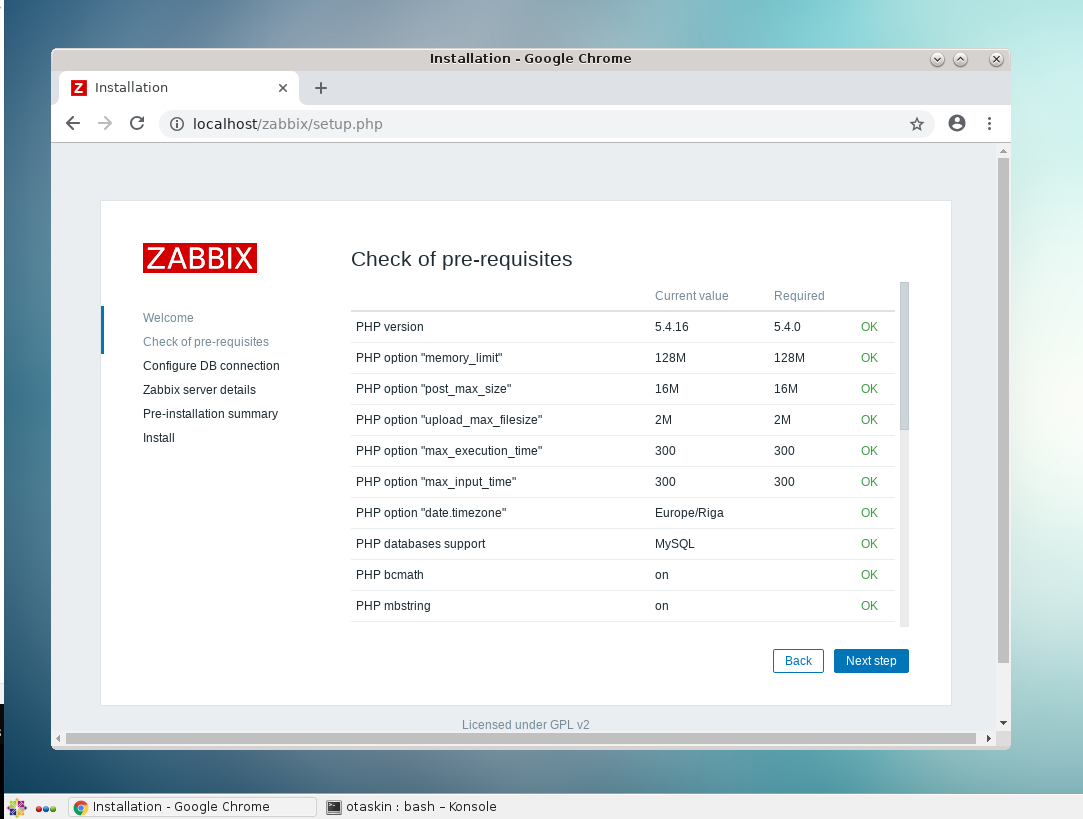Bookmark this page with the star icon
Viewport: 1083px width, 819px height.
pyautogui.click(x=917, y=124)
